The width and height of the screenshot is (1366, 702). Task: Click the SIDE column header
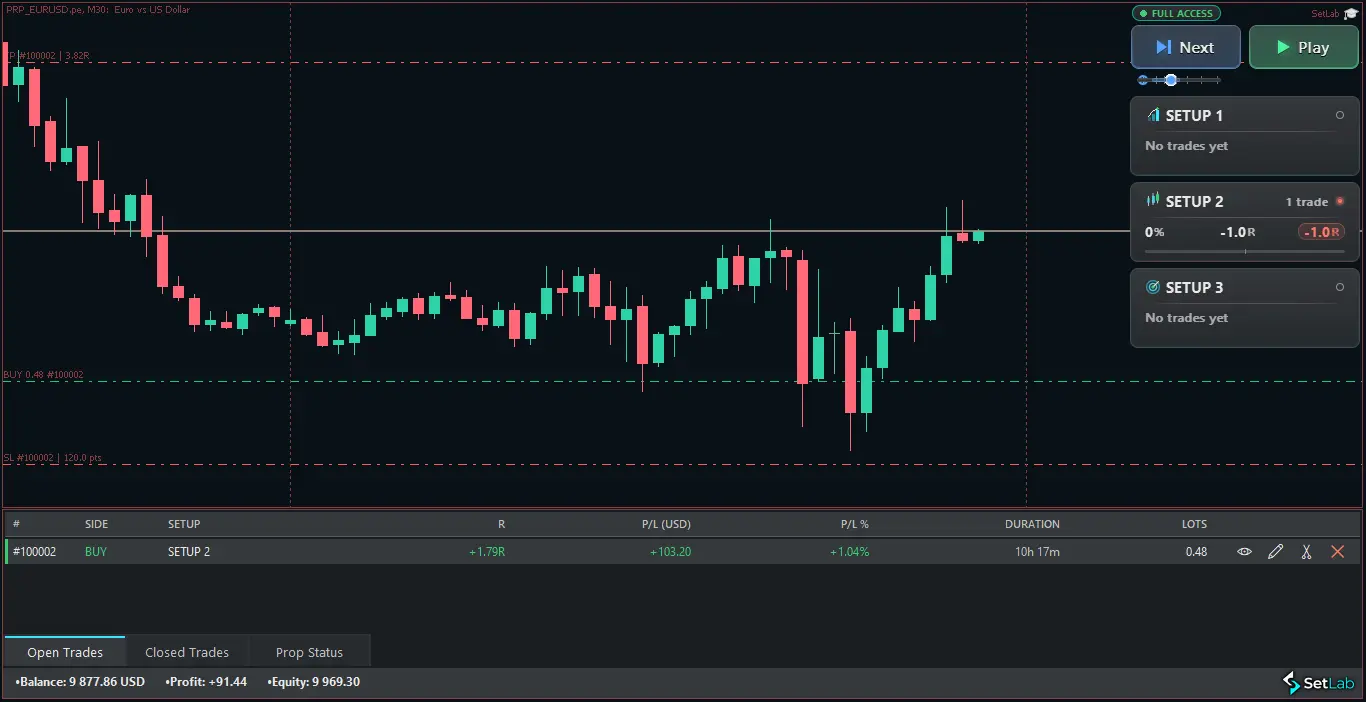97,524
